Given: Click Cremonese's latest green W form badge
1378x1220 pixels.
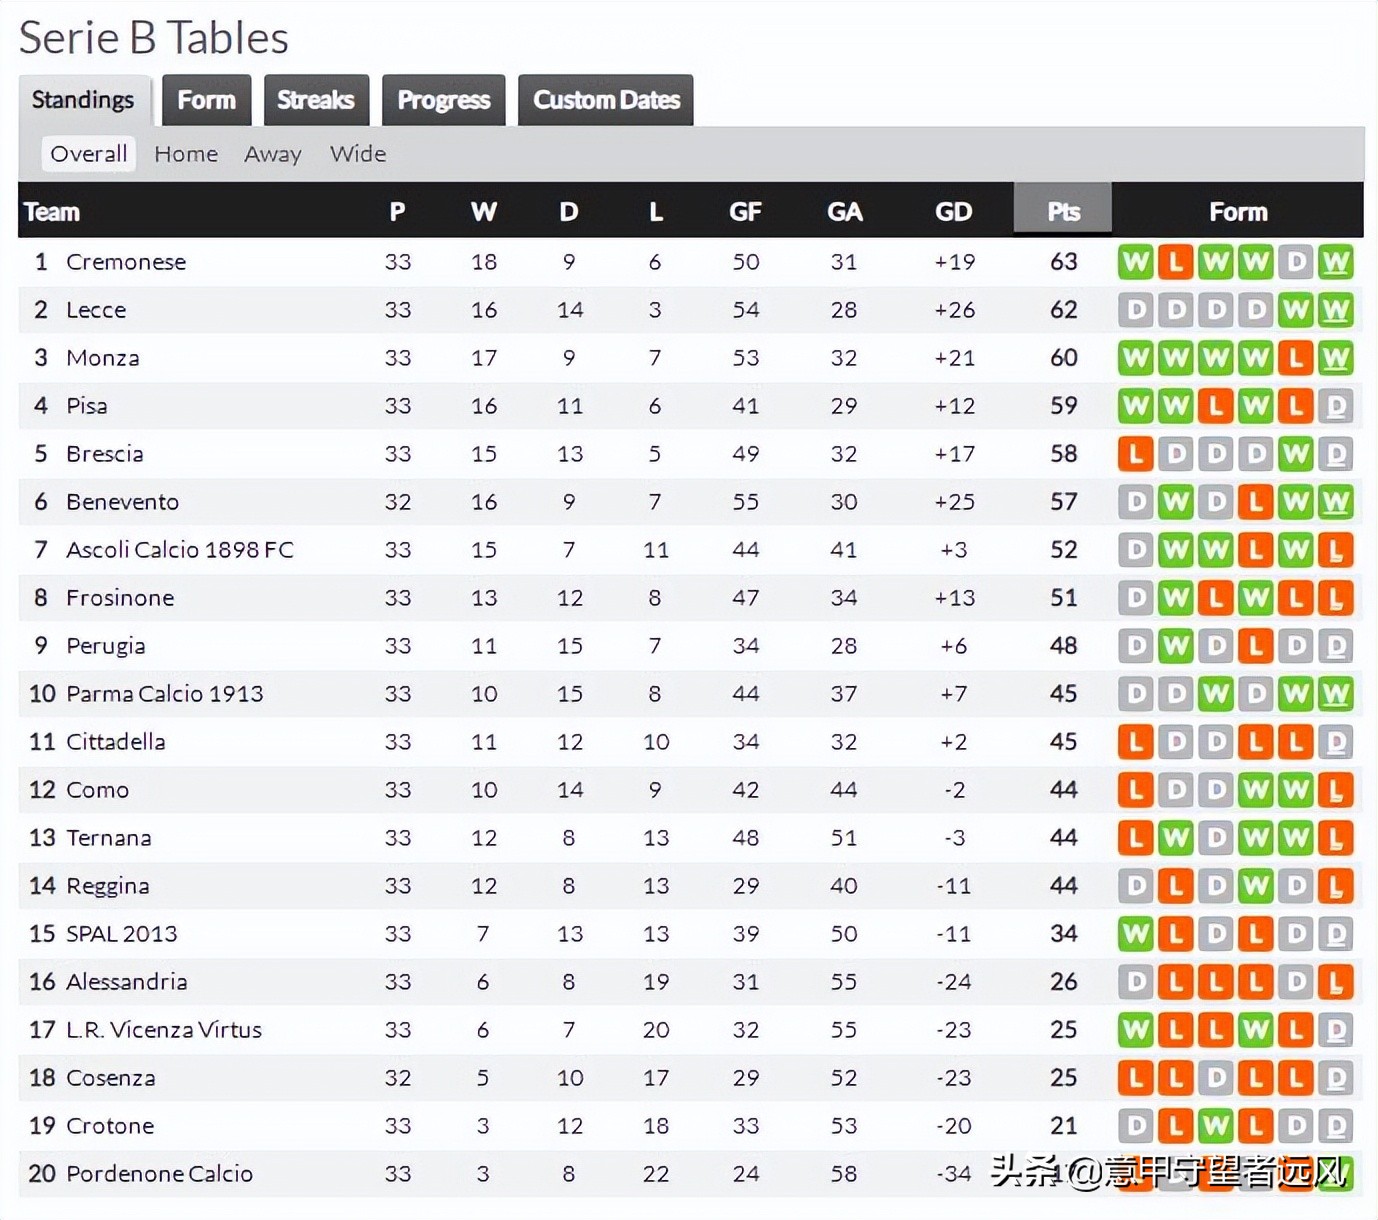Looking at the screenshot, I should (x=1335, y=263).
